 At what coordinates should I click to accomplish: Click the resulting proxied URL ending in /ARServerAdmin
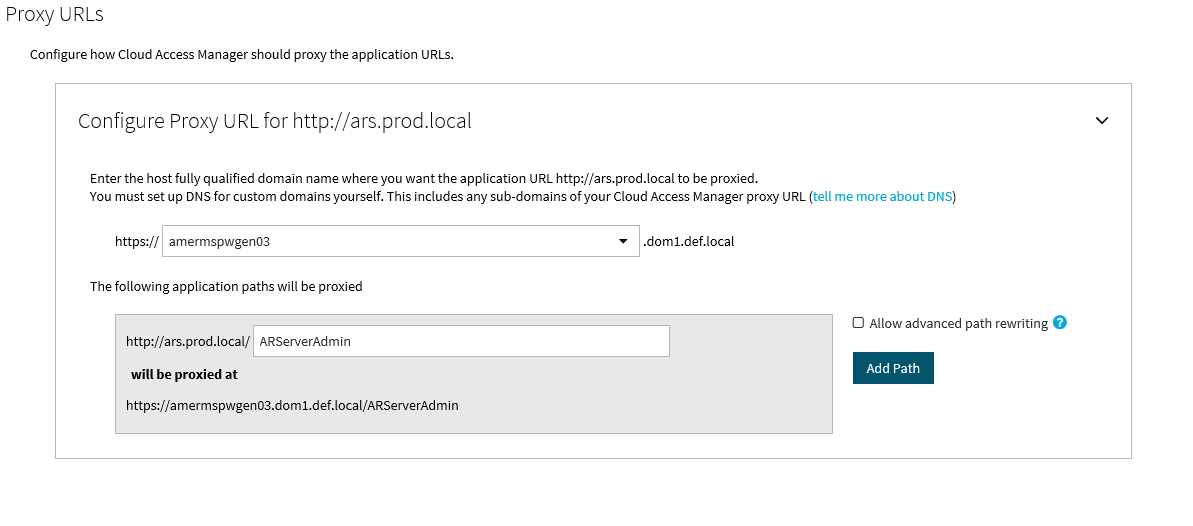pos(292,405)
